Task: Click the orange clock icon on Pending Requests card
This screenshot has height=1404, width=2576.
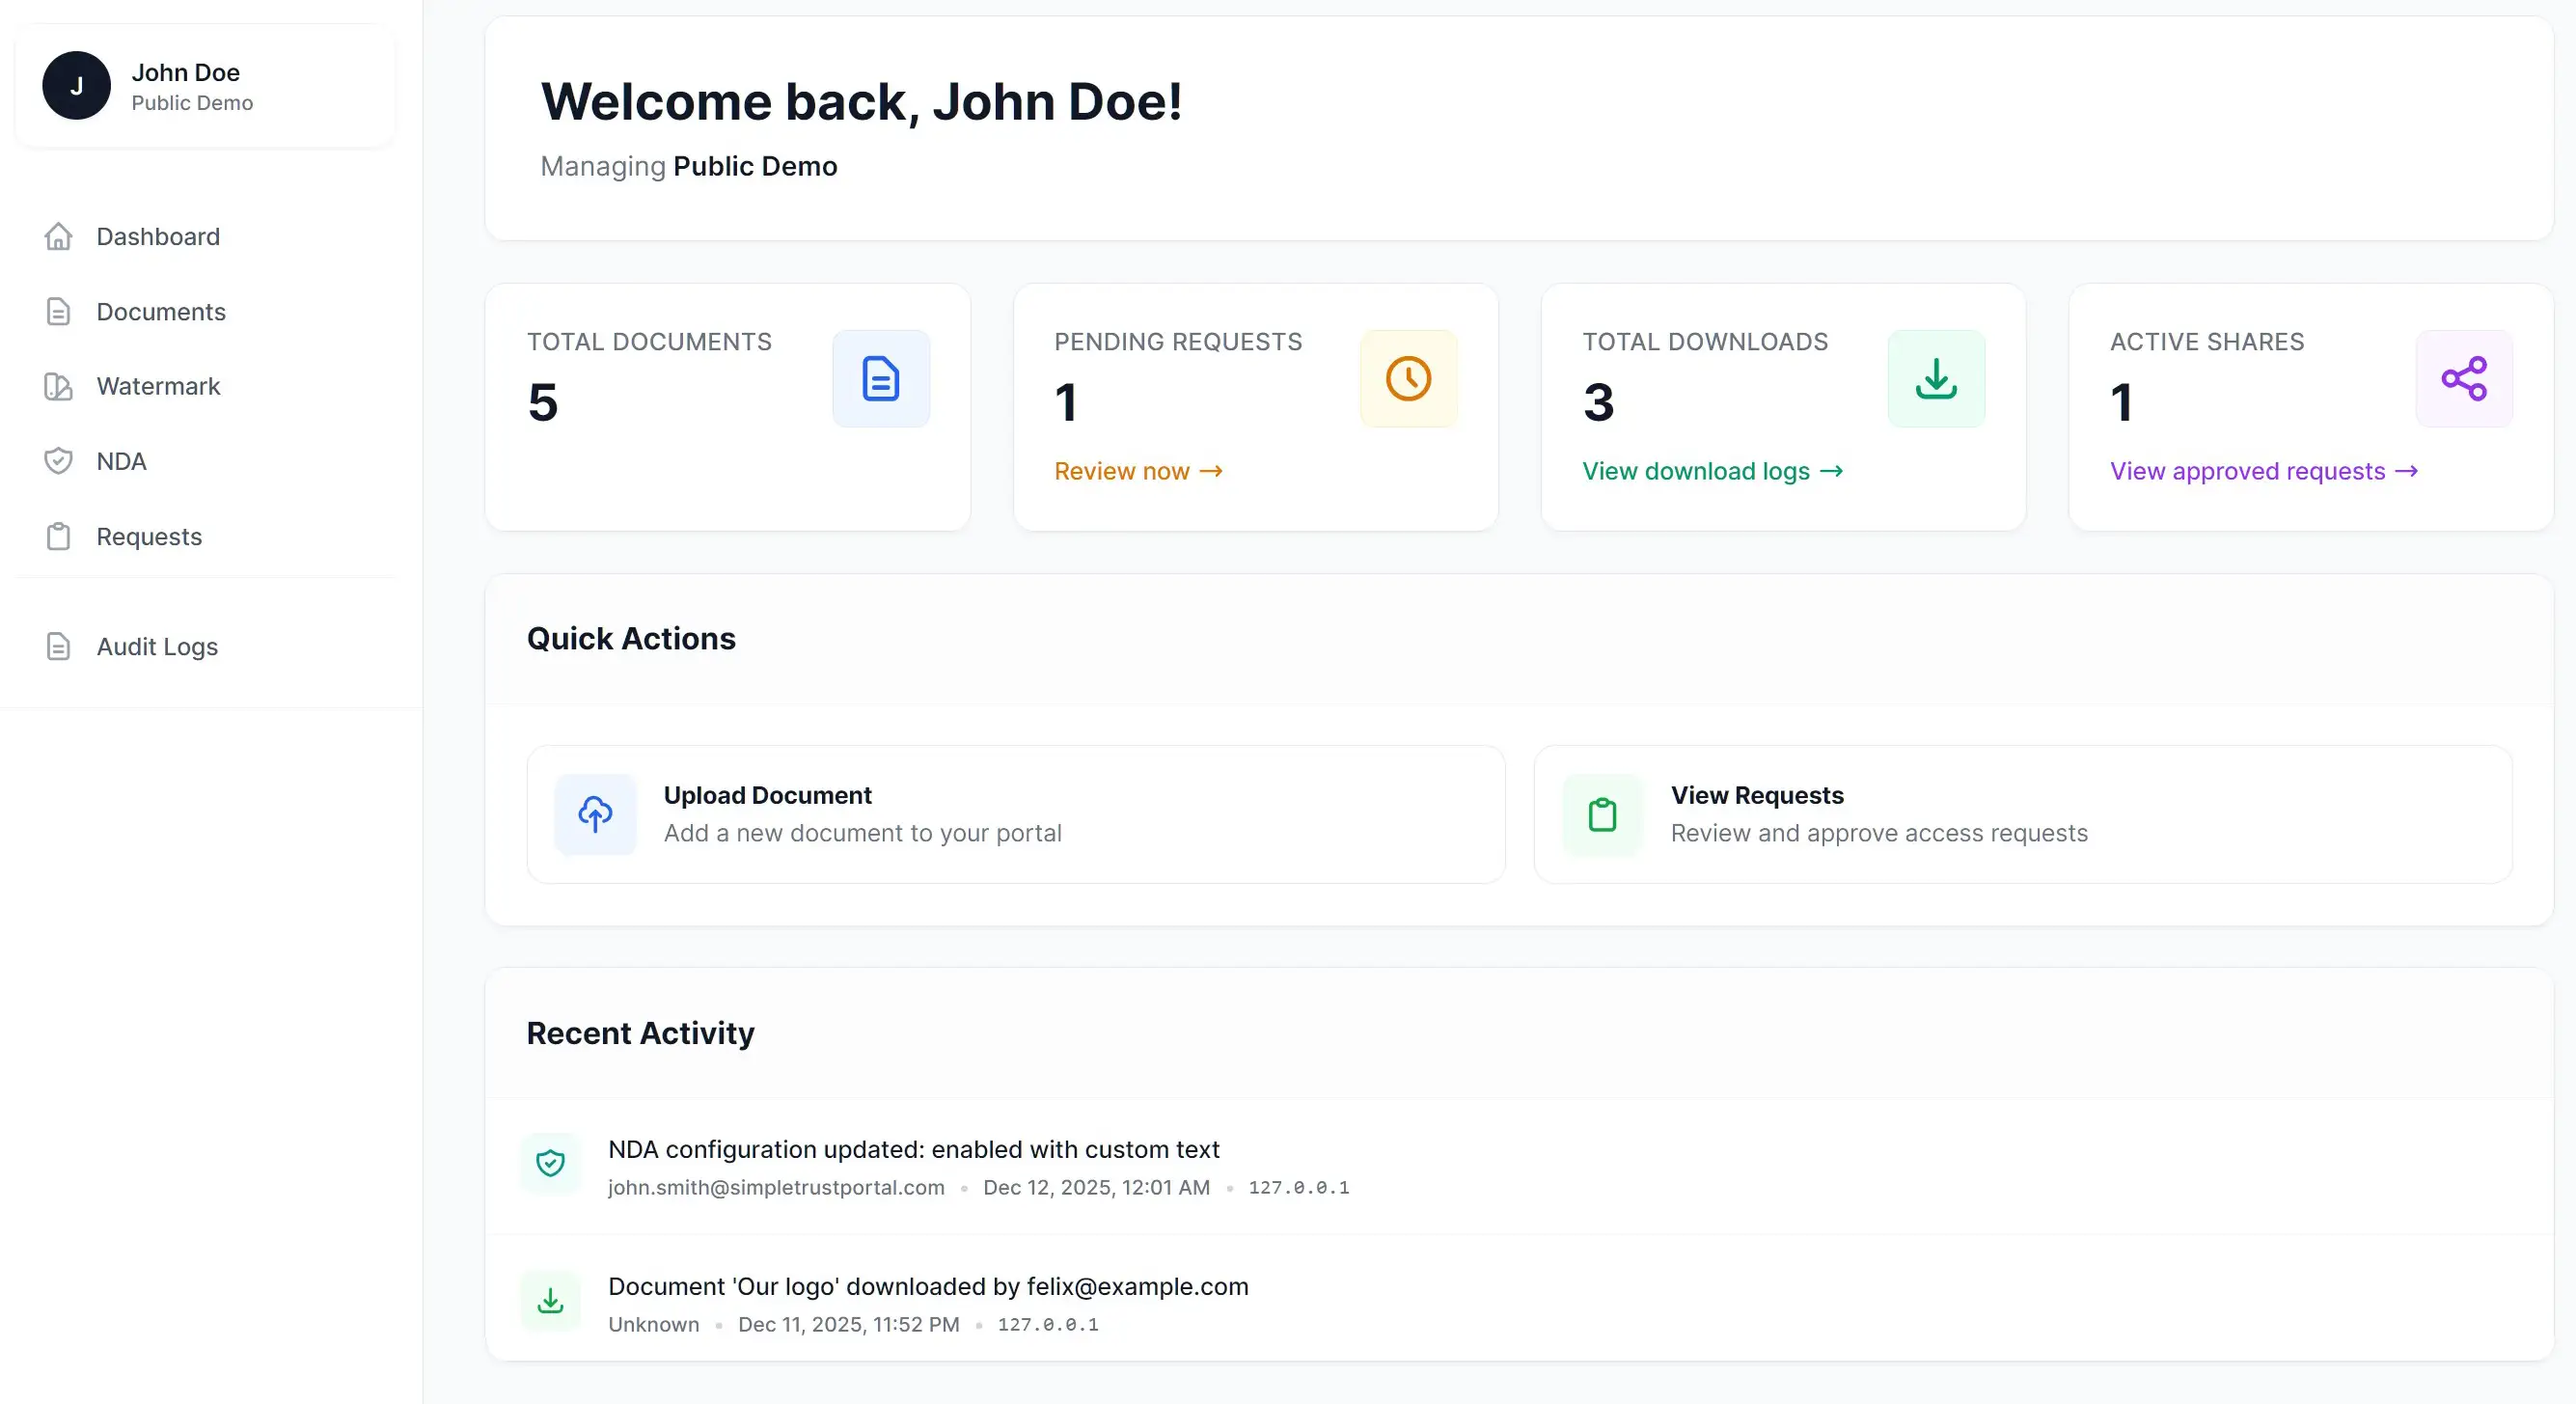Action: click(x=1408, y=378)
